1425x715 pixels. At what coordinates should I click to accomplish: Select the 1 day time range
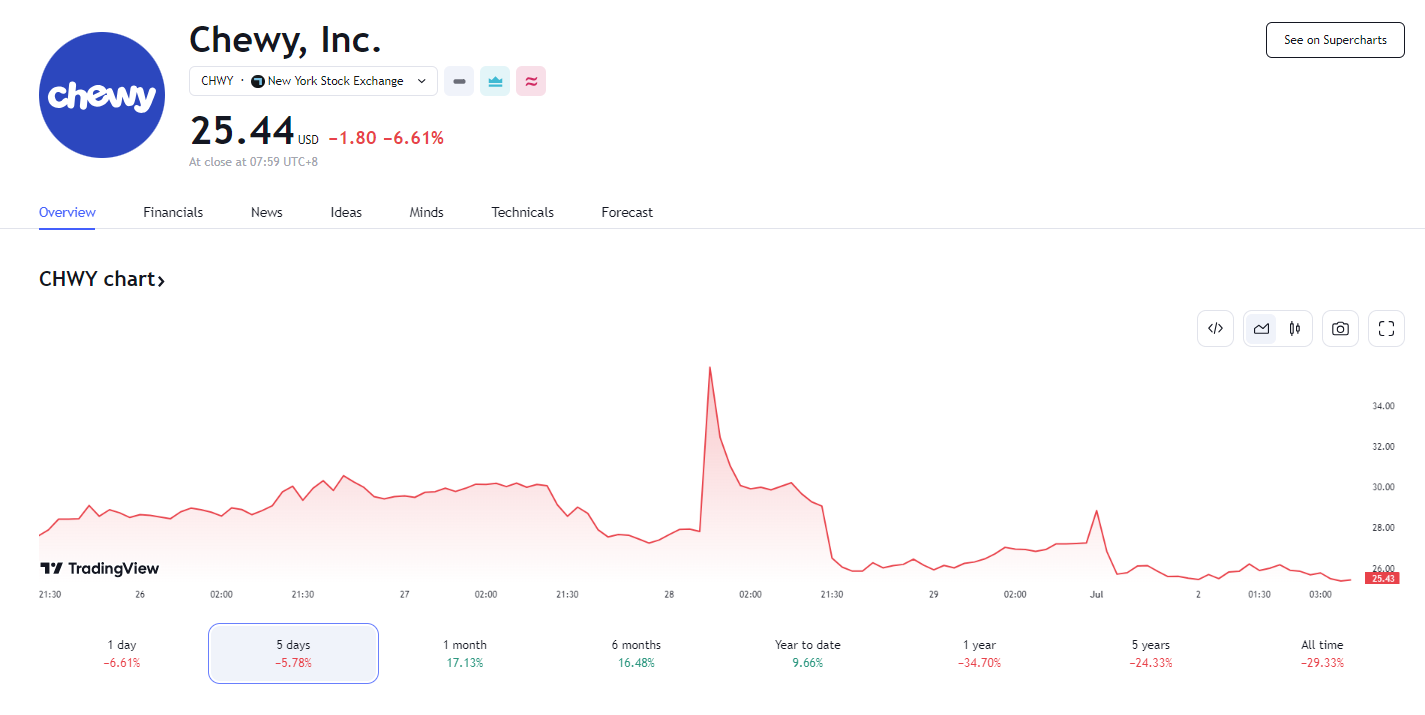click(x=122, y=653)
